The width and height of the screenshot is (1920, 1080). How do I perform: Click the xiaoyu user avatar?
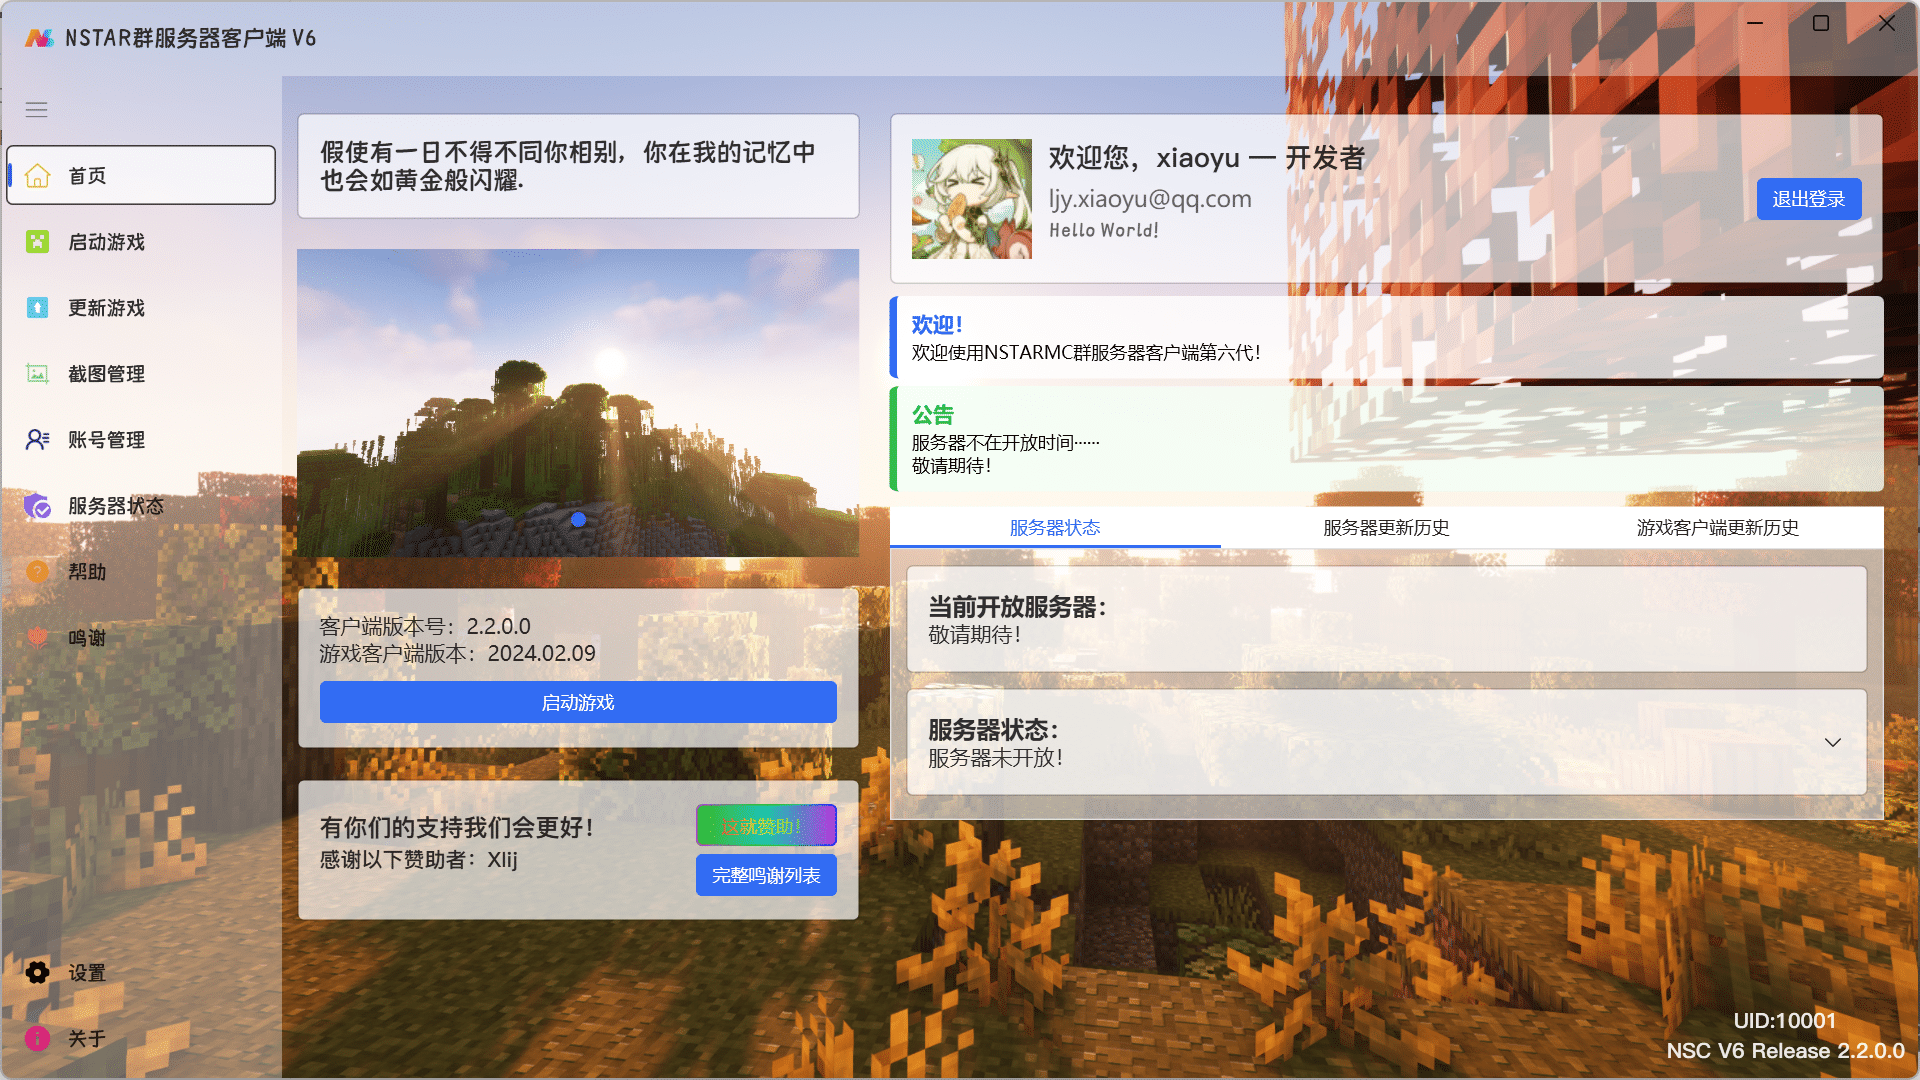[972, 199]
